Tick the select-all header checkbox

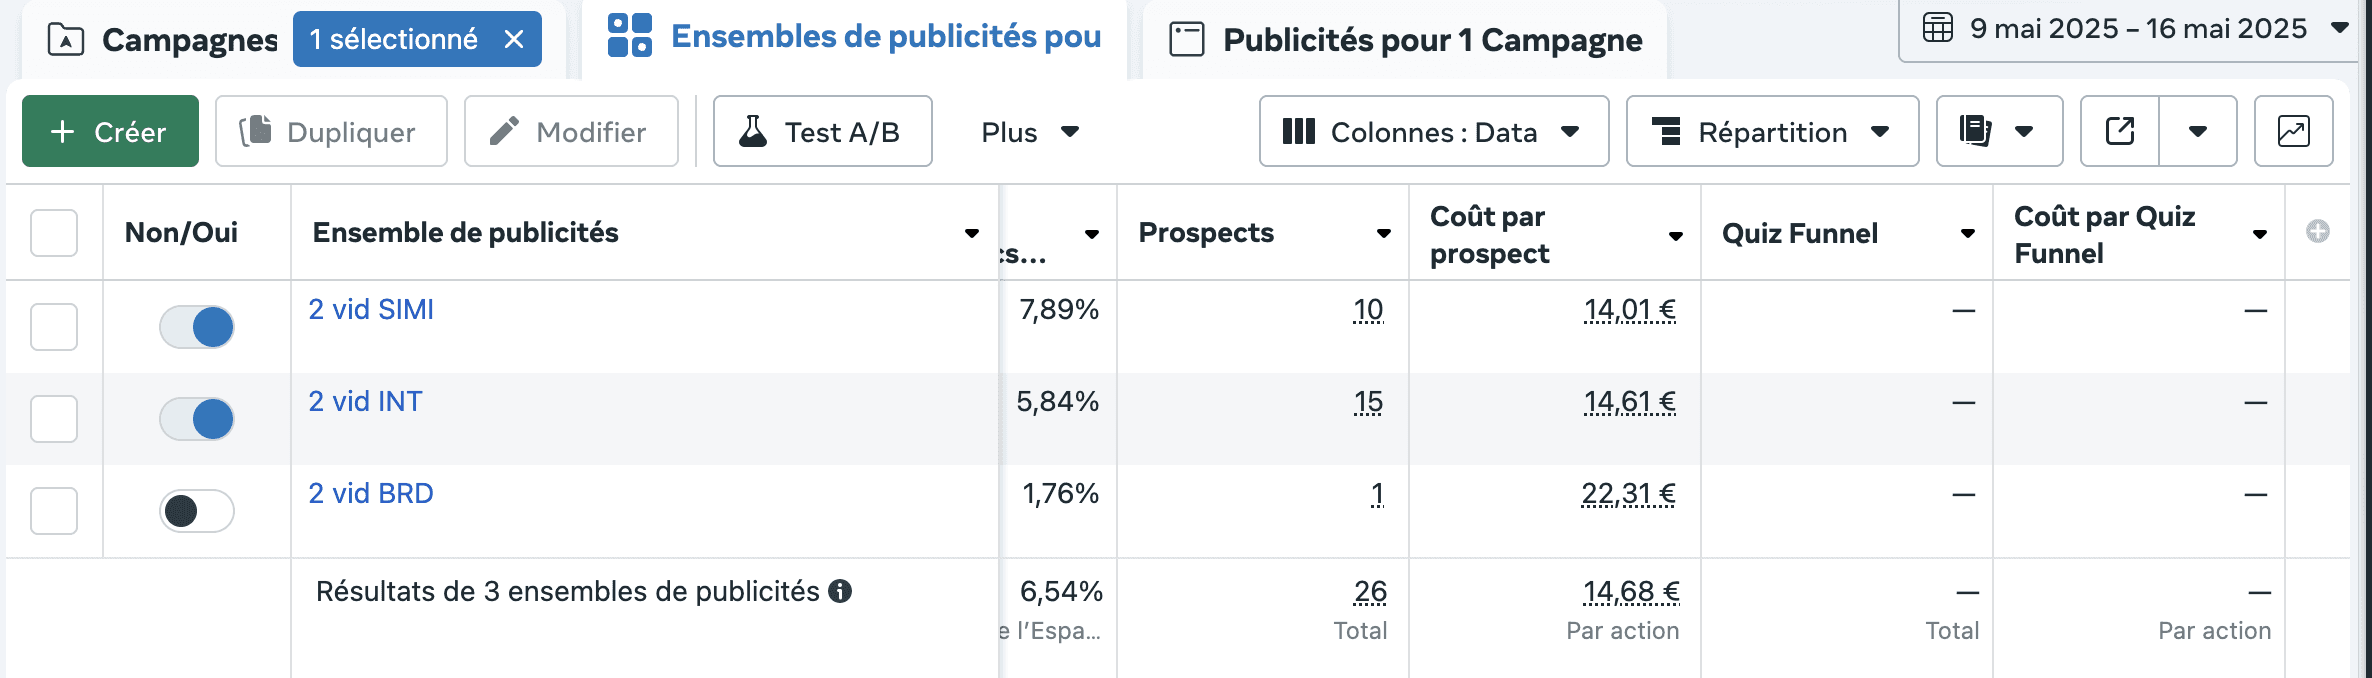point(54,233)
